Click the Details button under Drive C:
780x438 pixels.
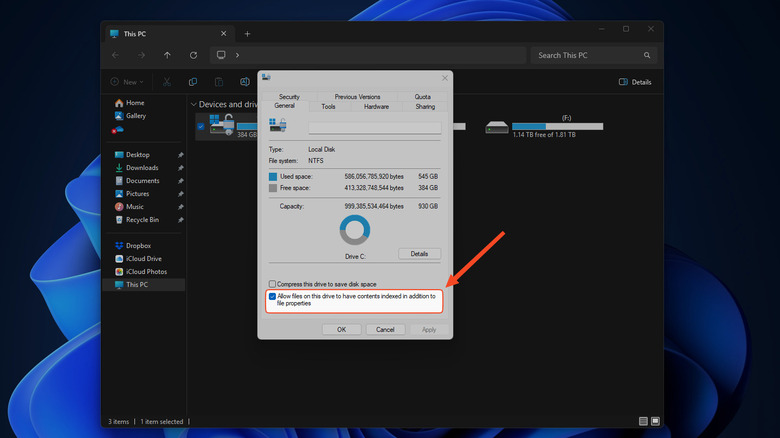pyautogui.click(x=419, y=254)
